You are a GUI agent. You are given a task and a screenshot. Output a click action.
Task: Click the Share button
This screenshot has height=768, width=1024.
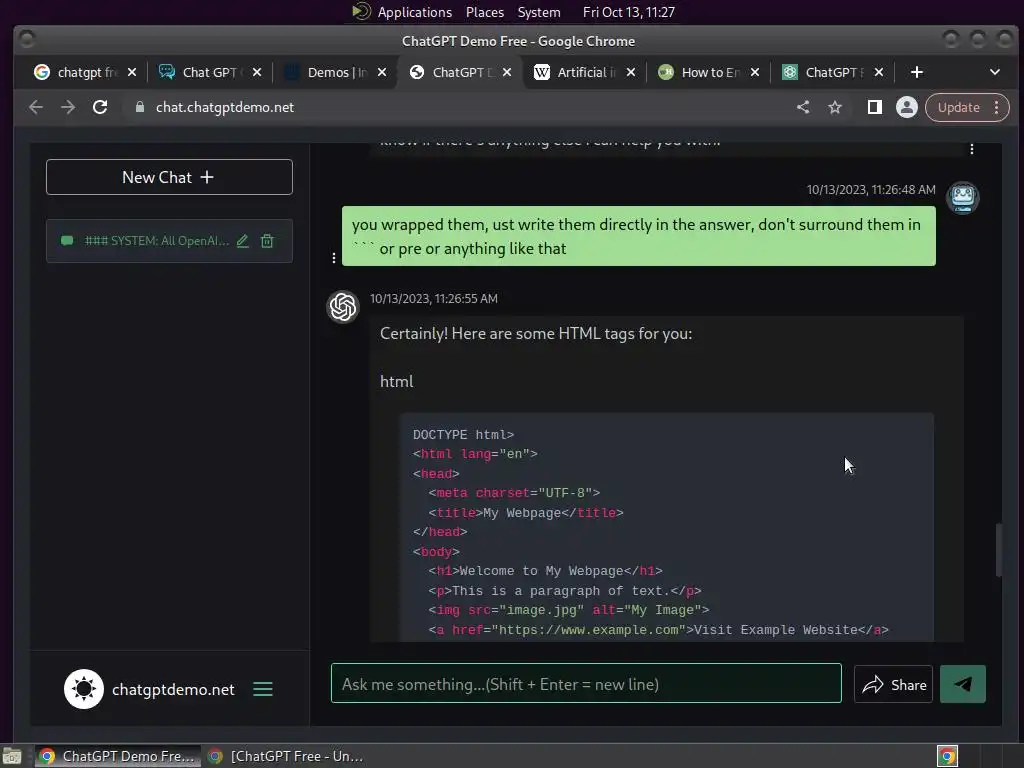893,684
